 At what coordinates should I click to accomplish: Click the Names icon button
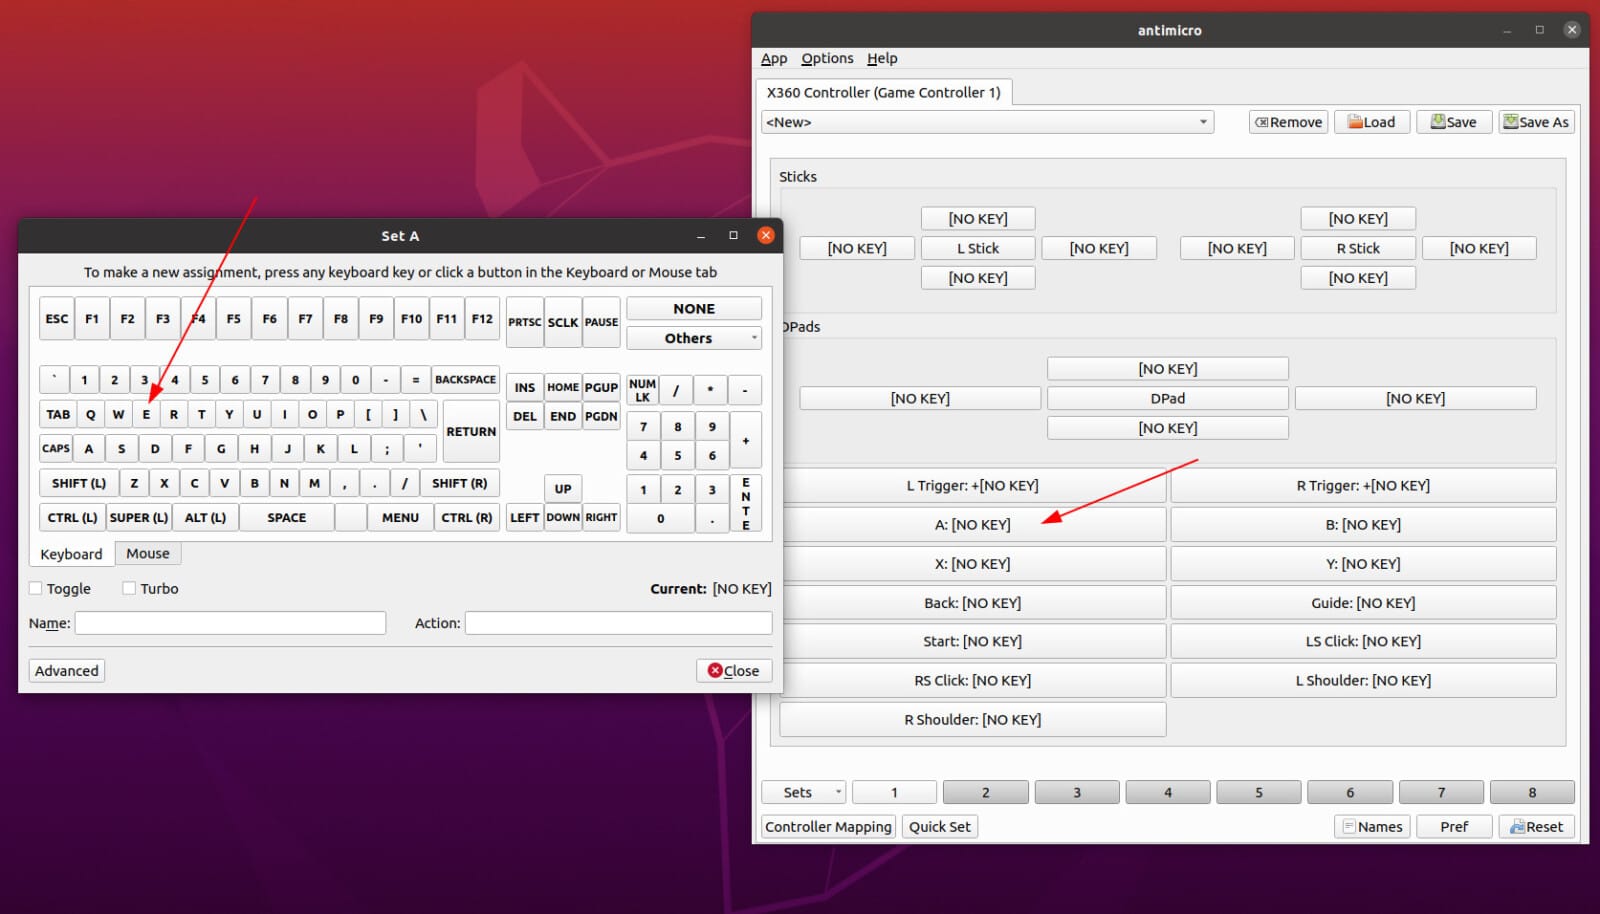[1373, 826]
